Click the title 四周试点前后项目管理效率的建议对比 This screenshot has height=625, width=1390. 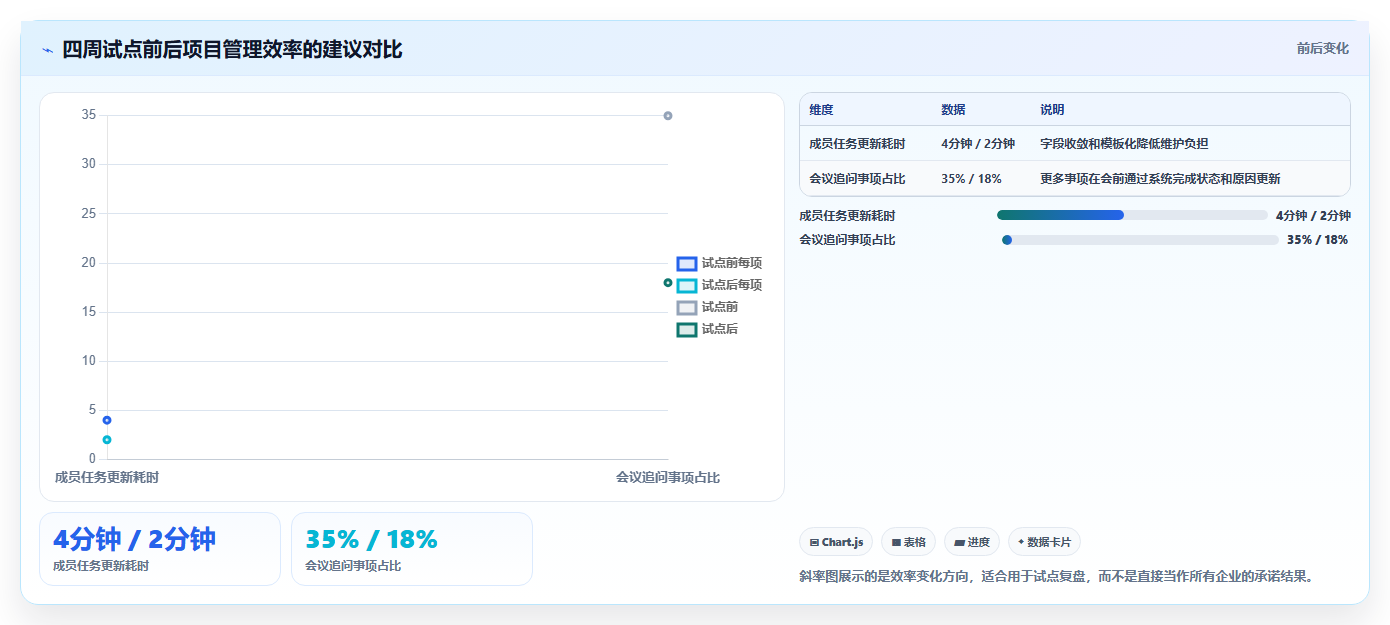click(x=232, y=49)
